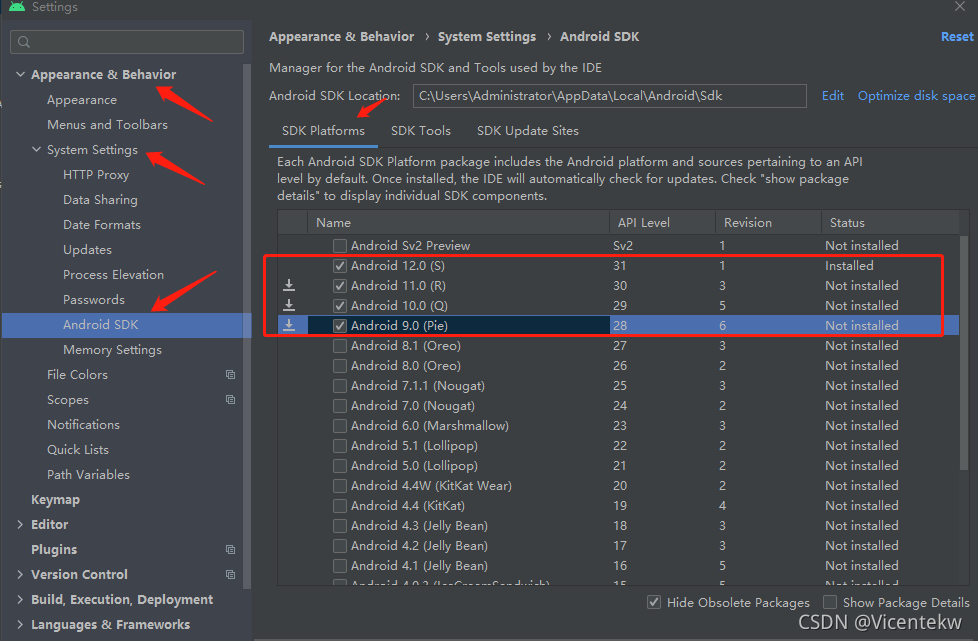Click Android SDK Location path field

pos(609,96)
